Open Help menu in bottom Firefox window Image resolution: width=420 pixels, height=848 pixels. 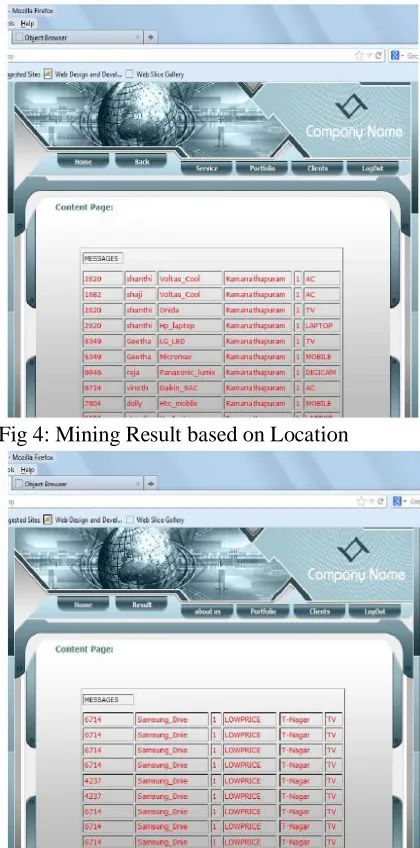click(x=27, y=470)
